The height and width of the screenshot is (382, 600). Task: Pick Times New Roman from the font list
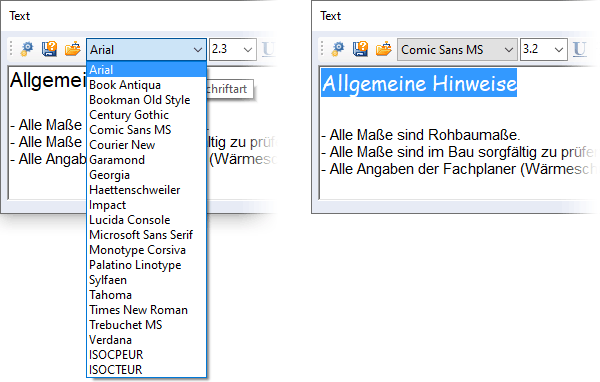pyautogui.click(x=147, y=310)
